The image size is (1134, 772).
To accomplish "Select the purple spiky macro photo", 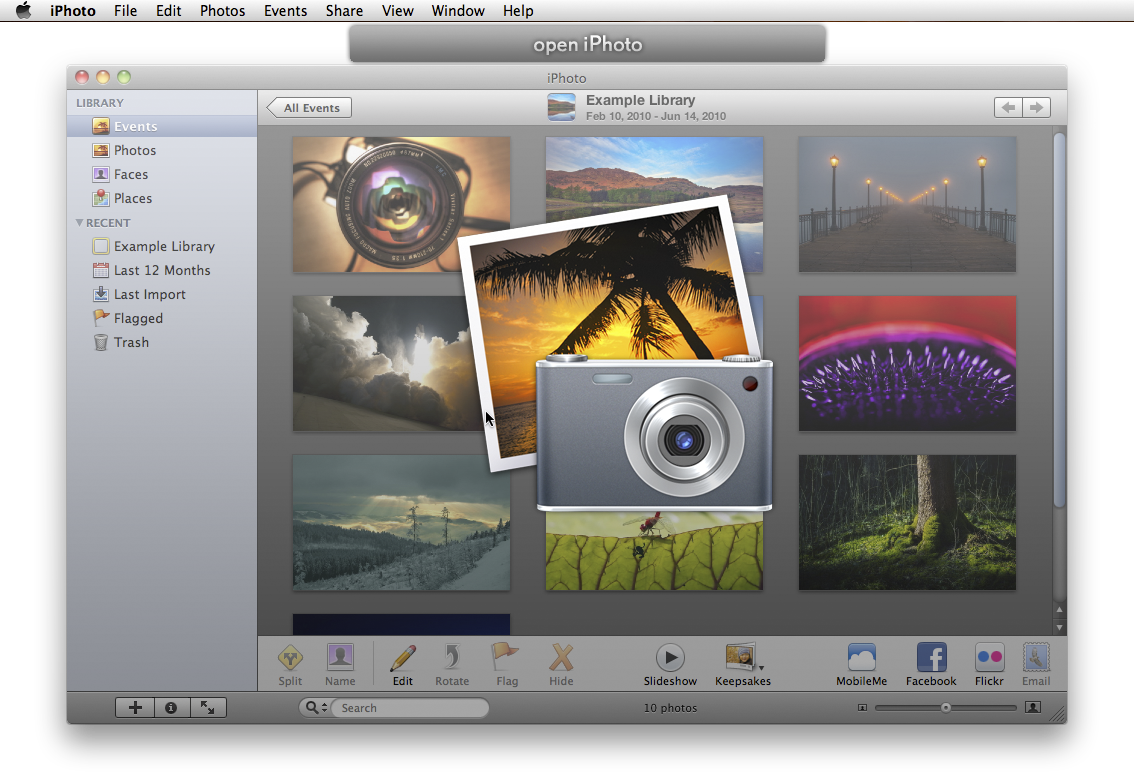I will tap(907, 363).
